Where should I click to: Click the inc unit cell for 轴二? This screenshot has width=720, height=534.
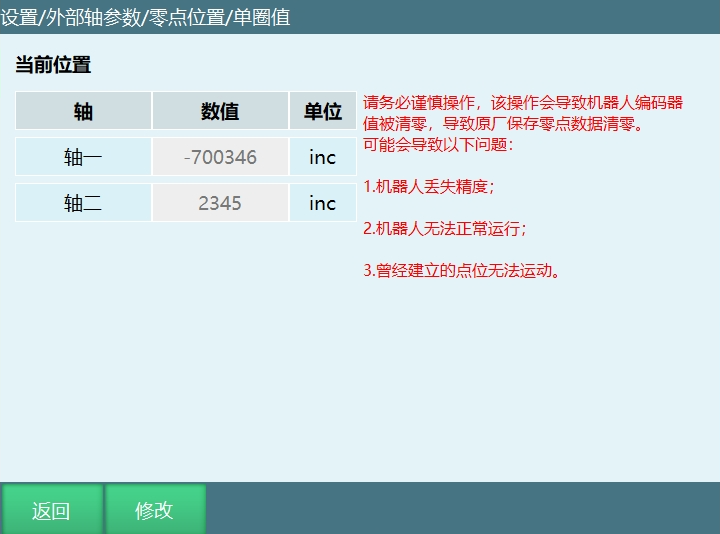click(x=322, y=203)
